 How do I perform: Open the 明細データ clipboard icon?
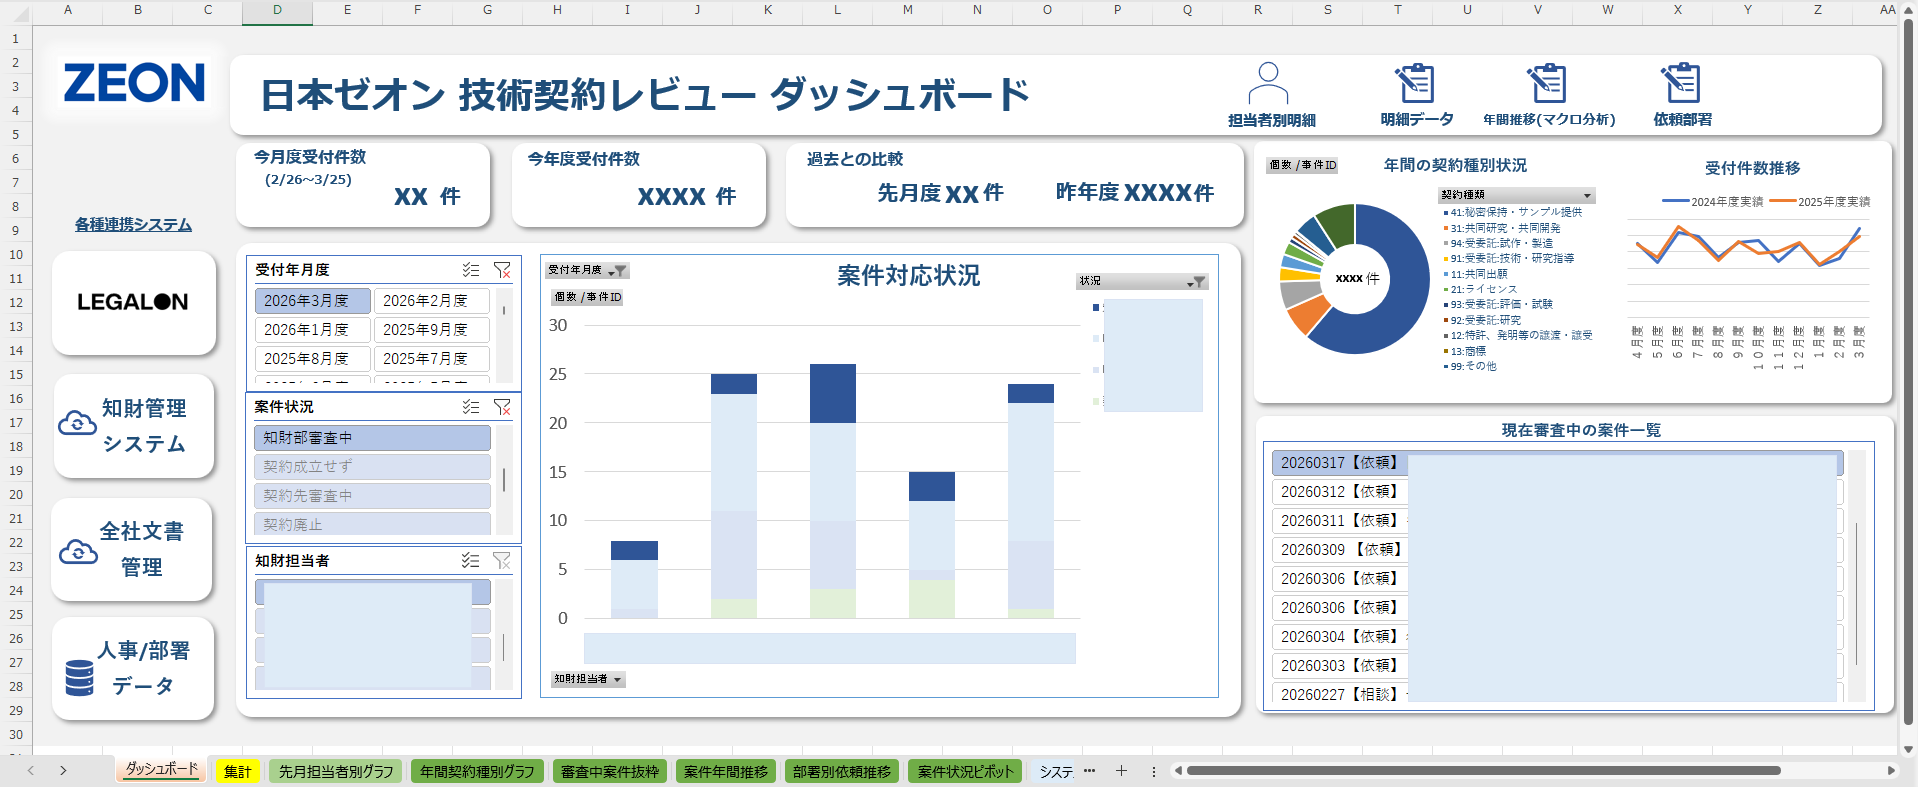coord(1415,83)
